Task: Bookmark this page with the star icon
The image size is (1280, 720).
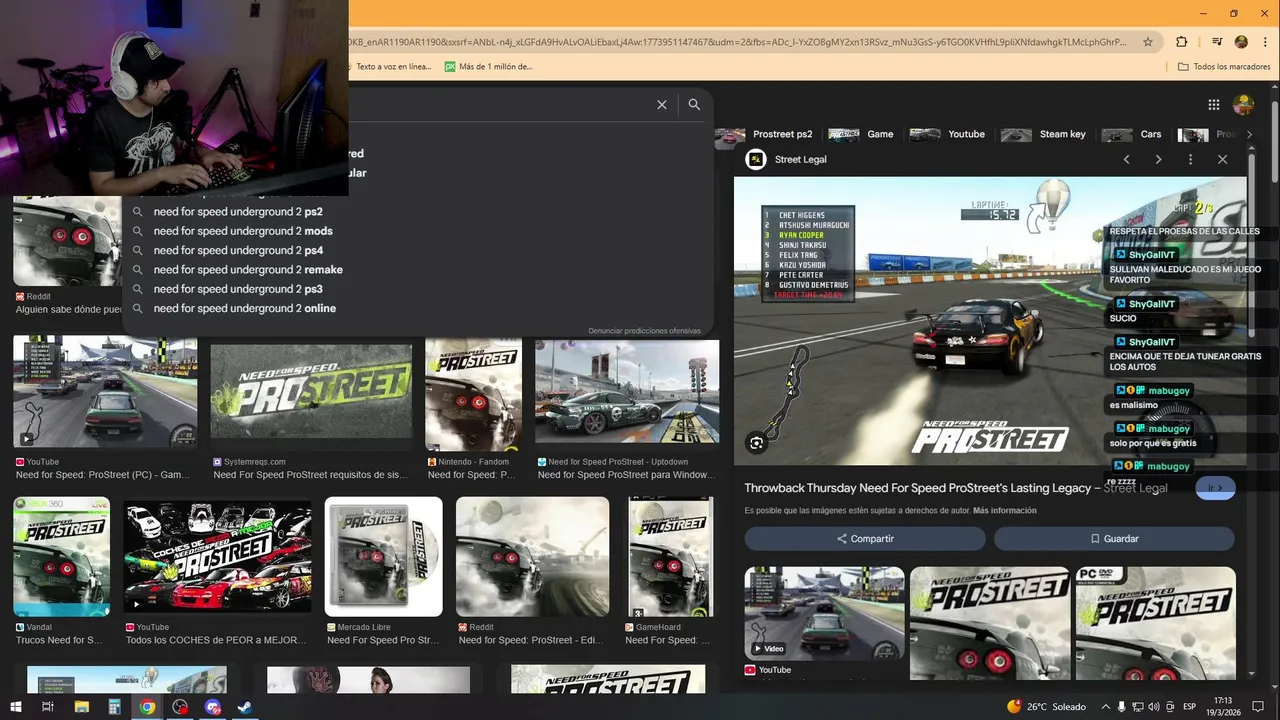Action: pyautogui.click(x=1148, y=42)
